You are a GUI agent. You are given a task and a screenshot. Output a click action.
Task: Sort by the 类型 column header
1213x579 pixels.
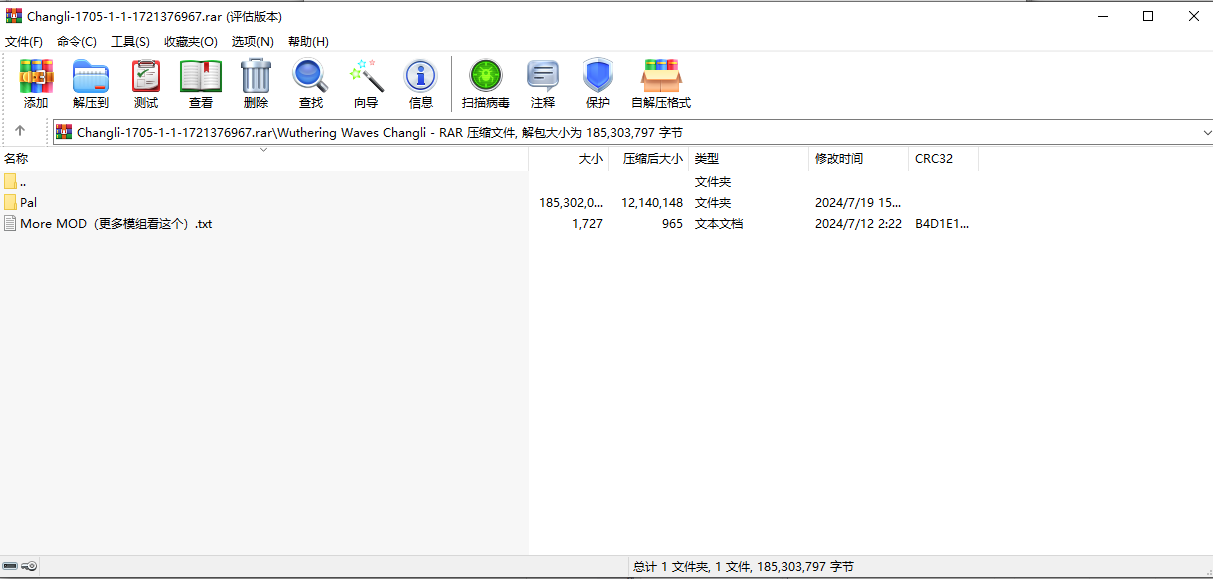coord(749,158)
